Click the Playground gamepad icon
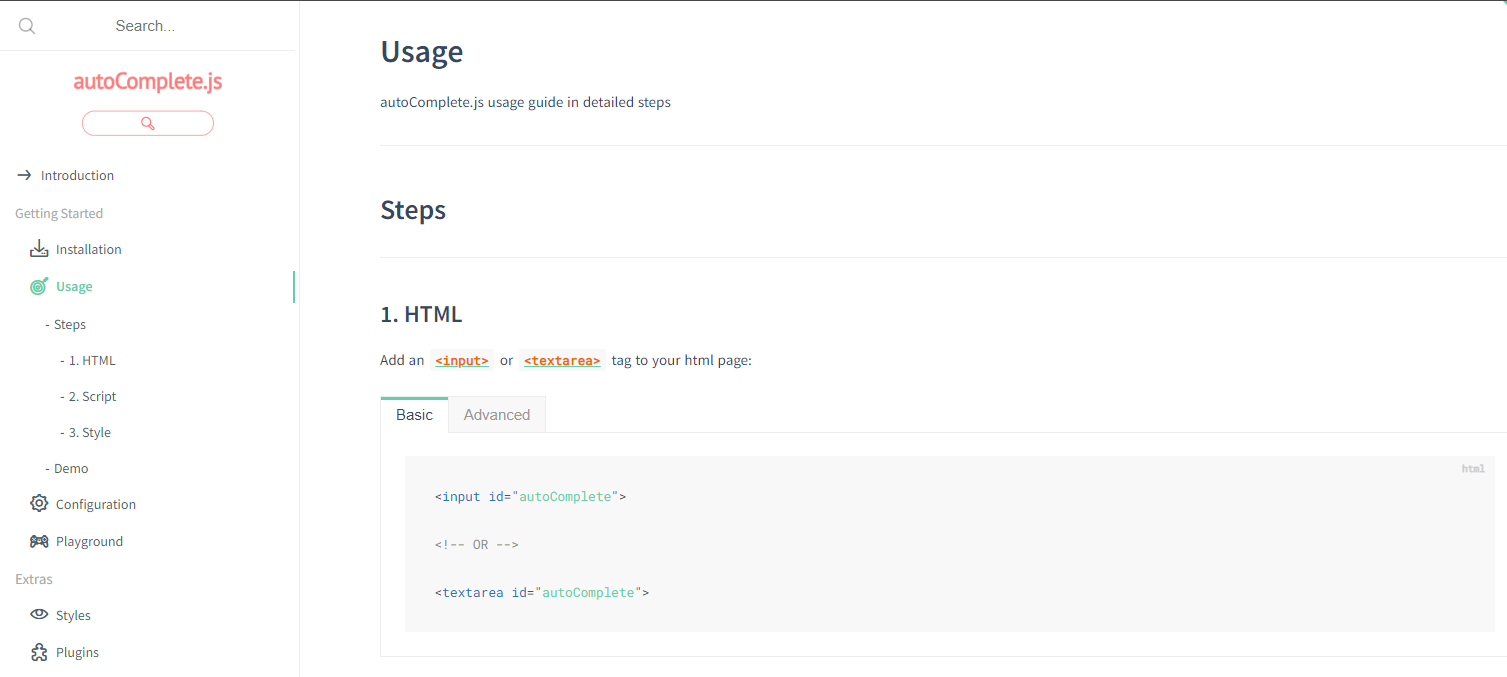 pos(39,541)
